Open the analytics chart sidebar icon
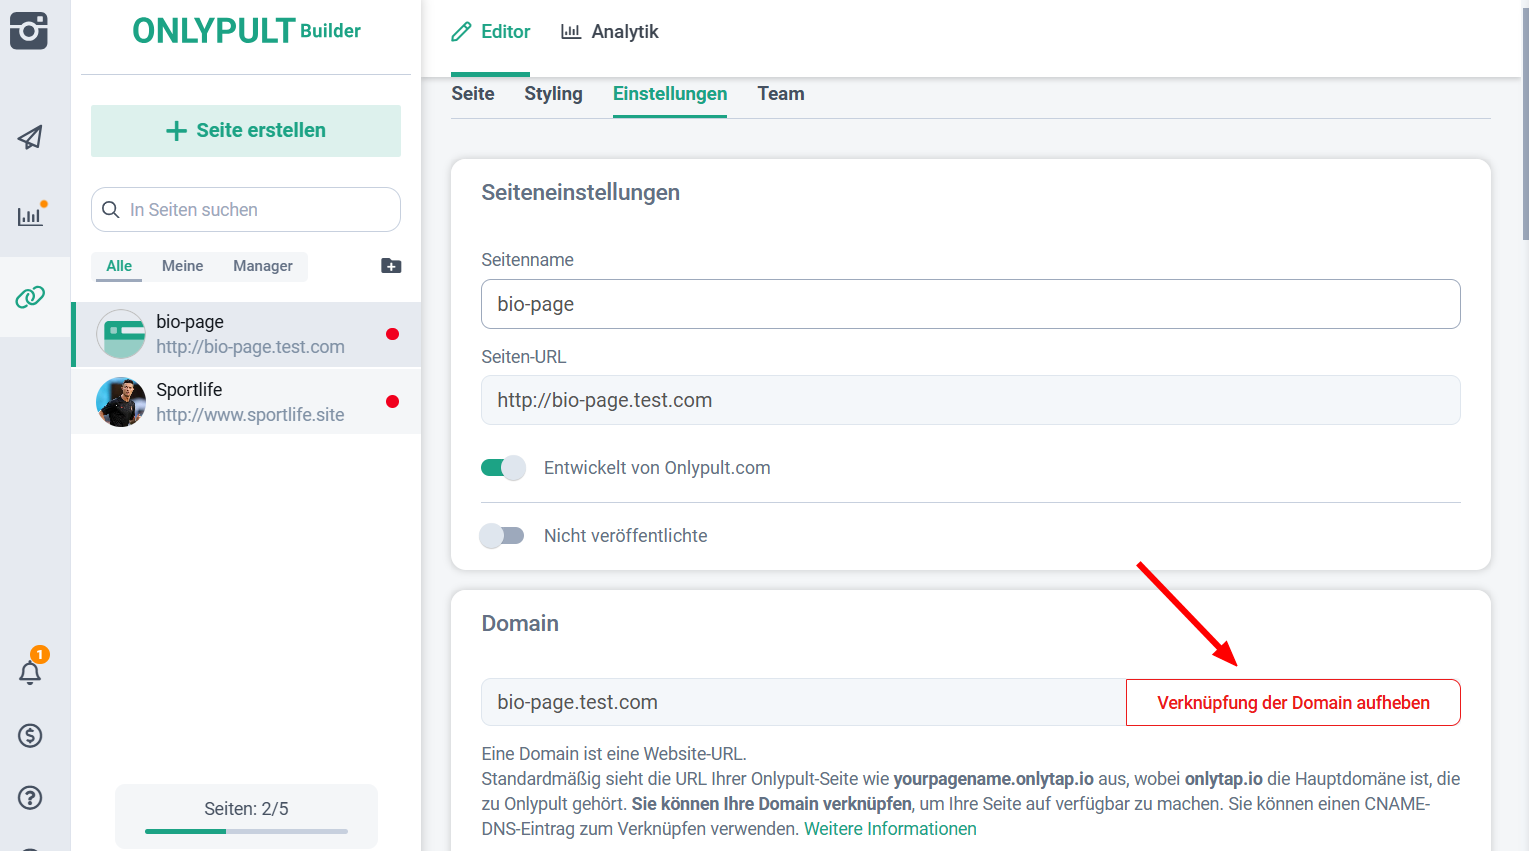1529x851 pixels. click(x=30, y=215)
